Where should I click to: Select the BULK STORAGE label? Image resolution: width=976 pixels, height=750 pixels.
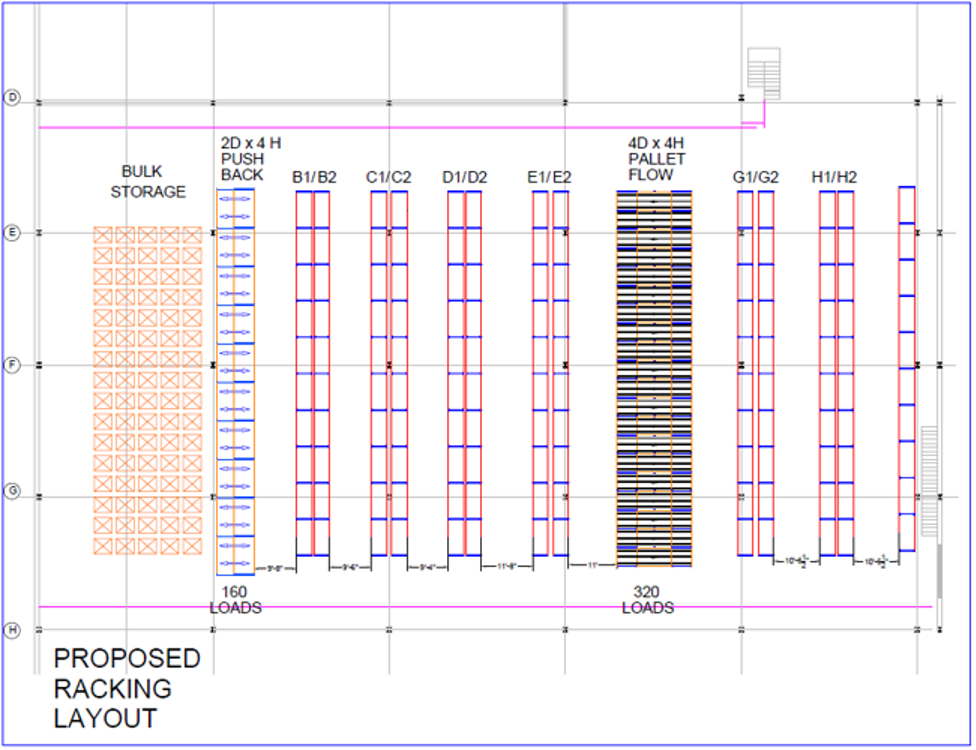[x=148, y=182]
